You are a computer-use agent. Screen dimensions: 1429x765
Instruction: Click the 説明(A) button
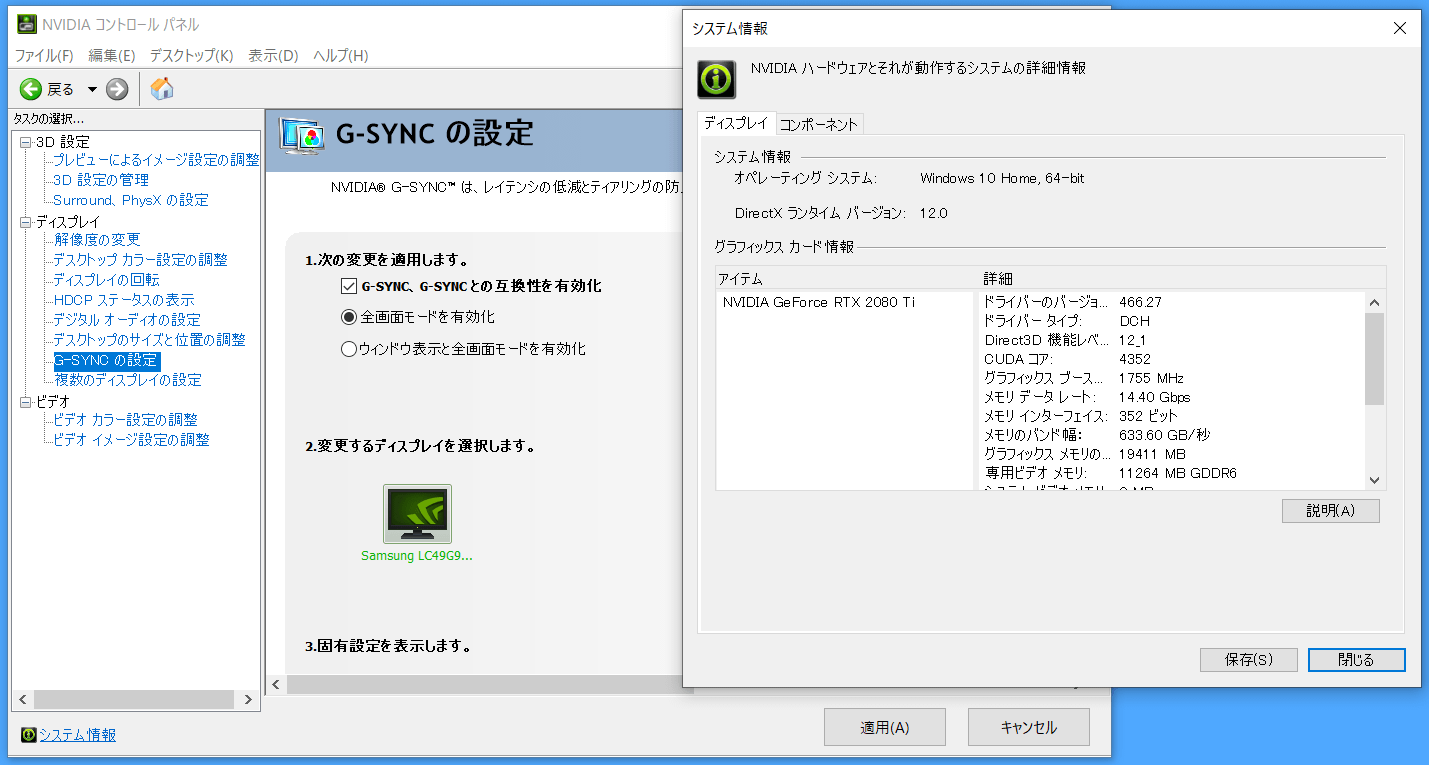coord(1331,511)
